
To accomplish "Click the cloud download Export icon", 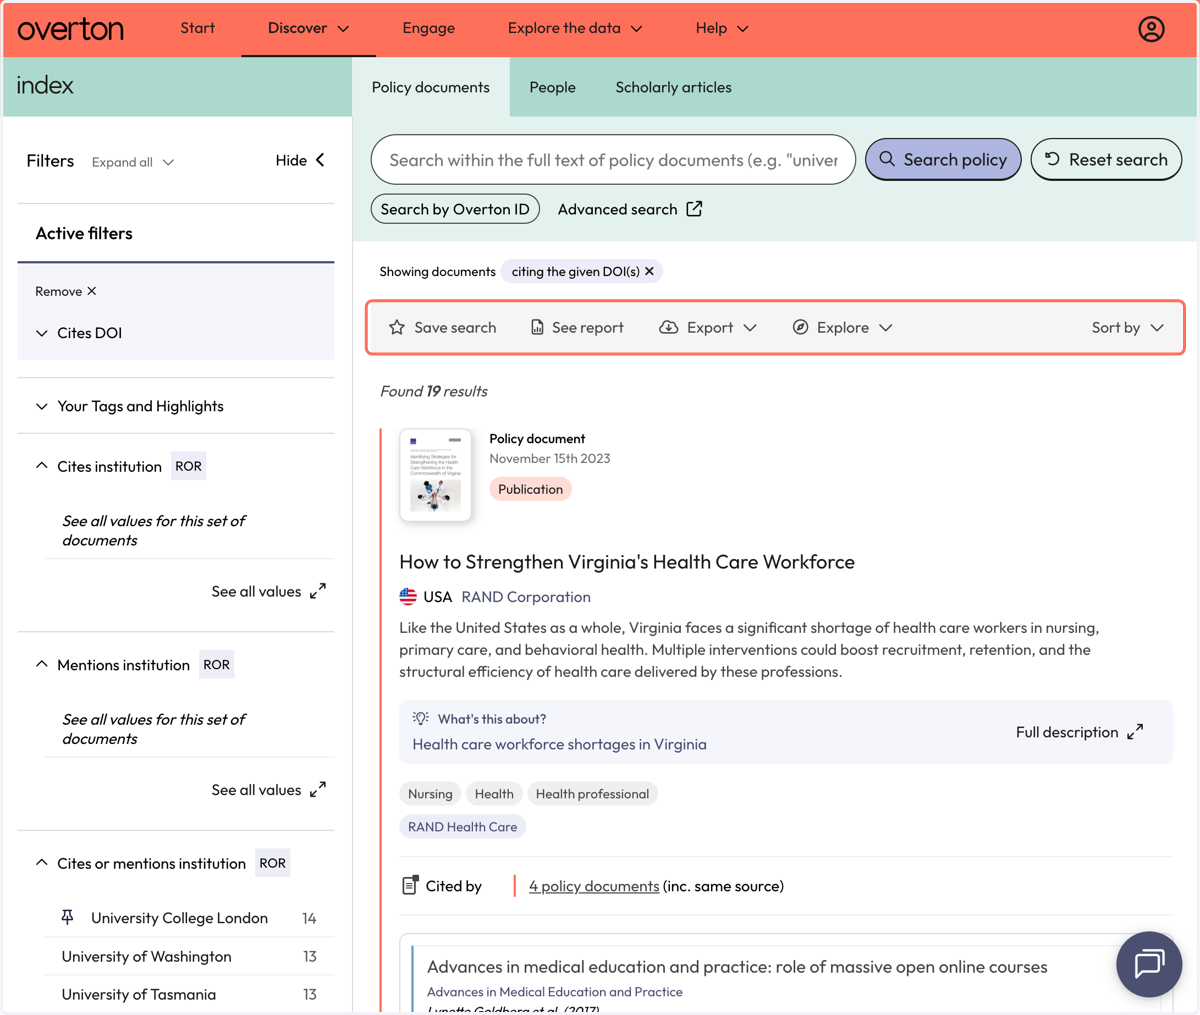I will (x=669, y=327).
